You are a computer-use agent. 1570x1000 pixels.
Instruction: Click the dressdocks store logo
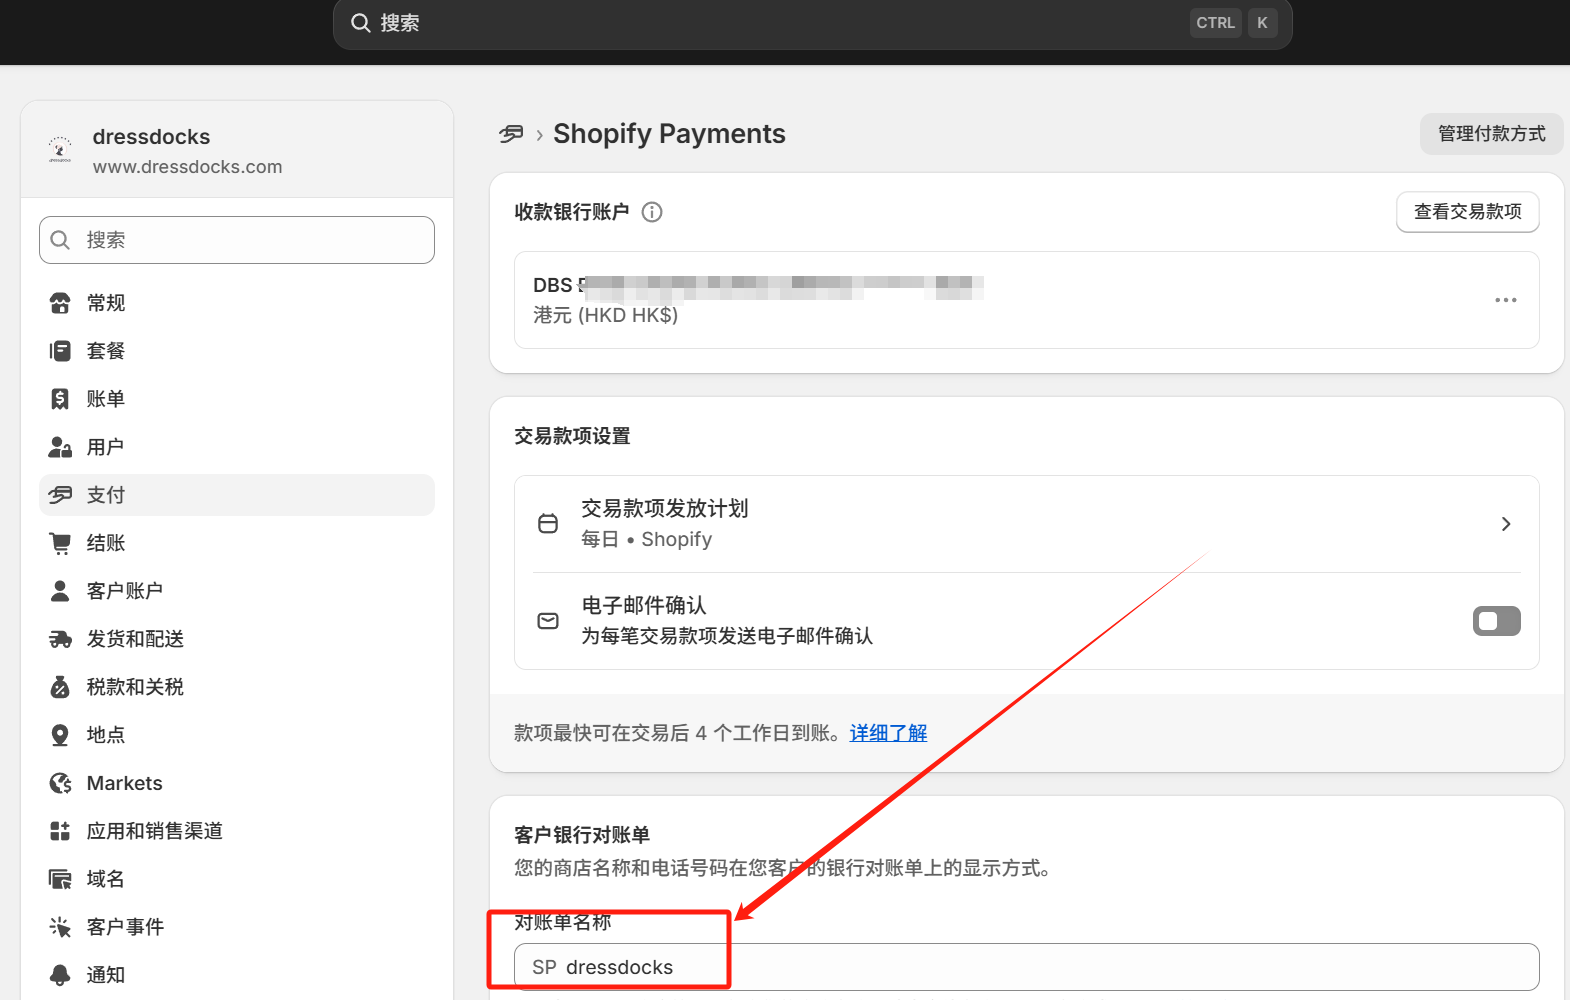[x=60, y=150]
